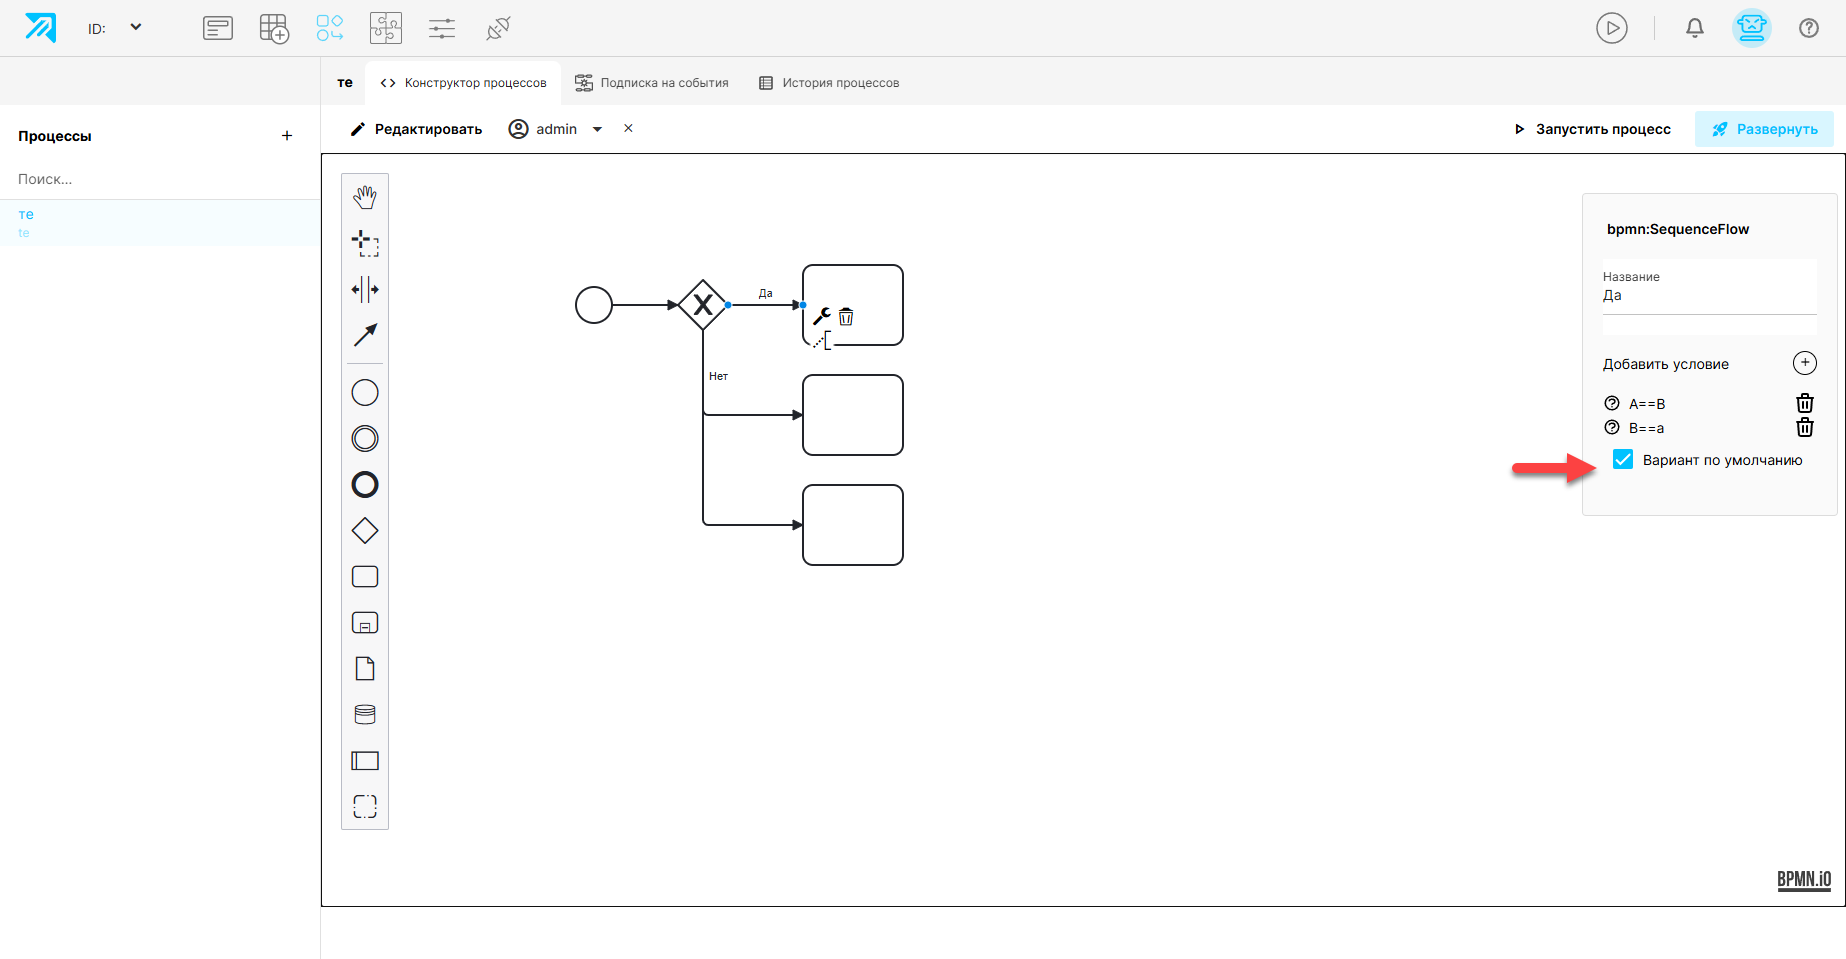This screenshot has height=959, width=1846.
Task: Activate the create/remove space tool
Action: pyautogui.click(x=365, y=289)
